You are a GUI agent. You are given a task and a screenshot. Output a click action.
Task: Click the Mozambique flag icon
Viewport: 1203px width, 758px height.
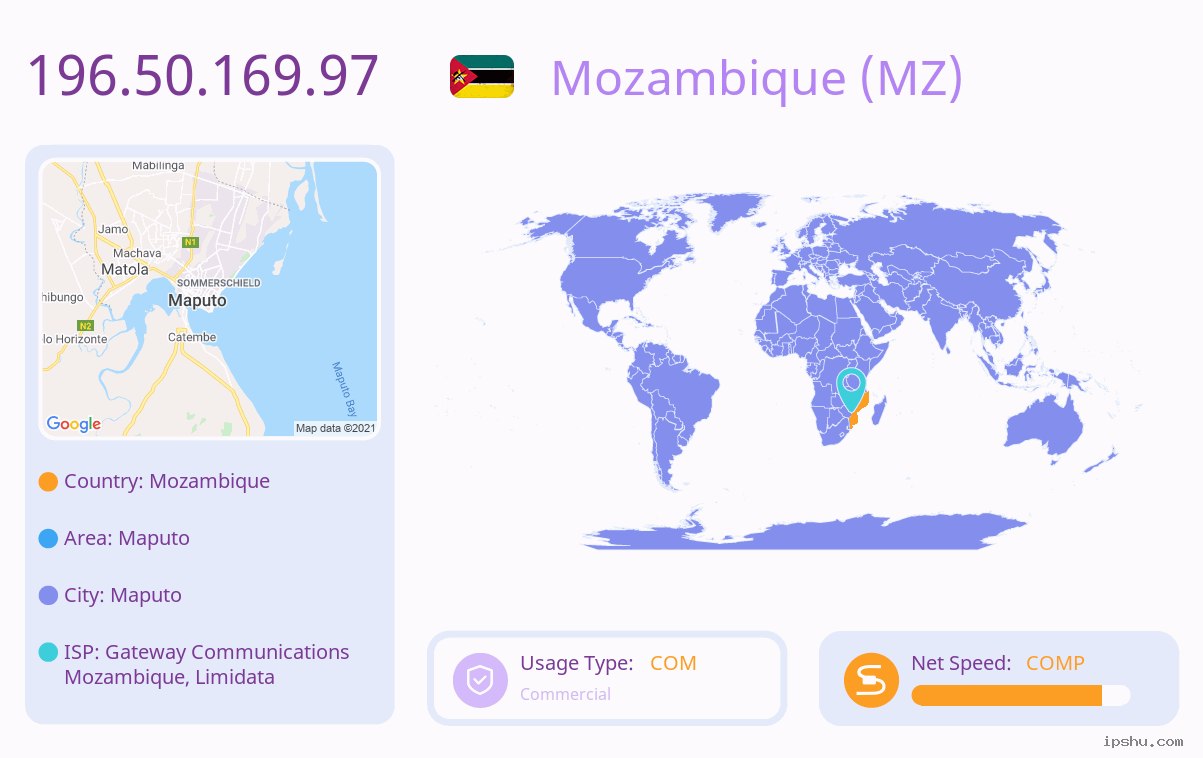(482, 76)
